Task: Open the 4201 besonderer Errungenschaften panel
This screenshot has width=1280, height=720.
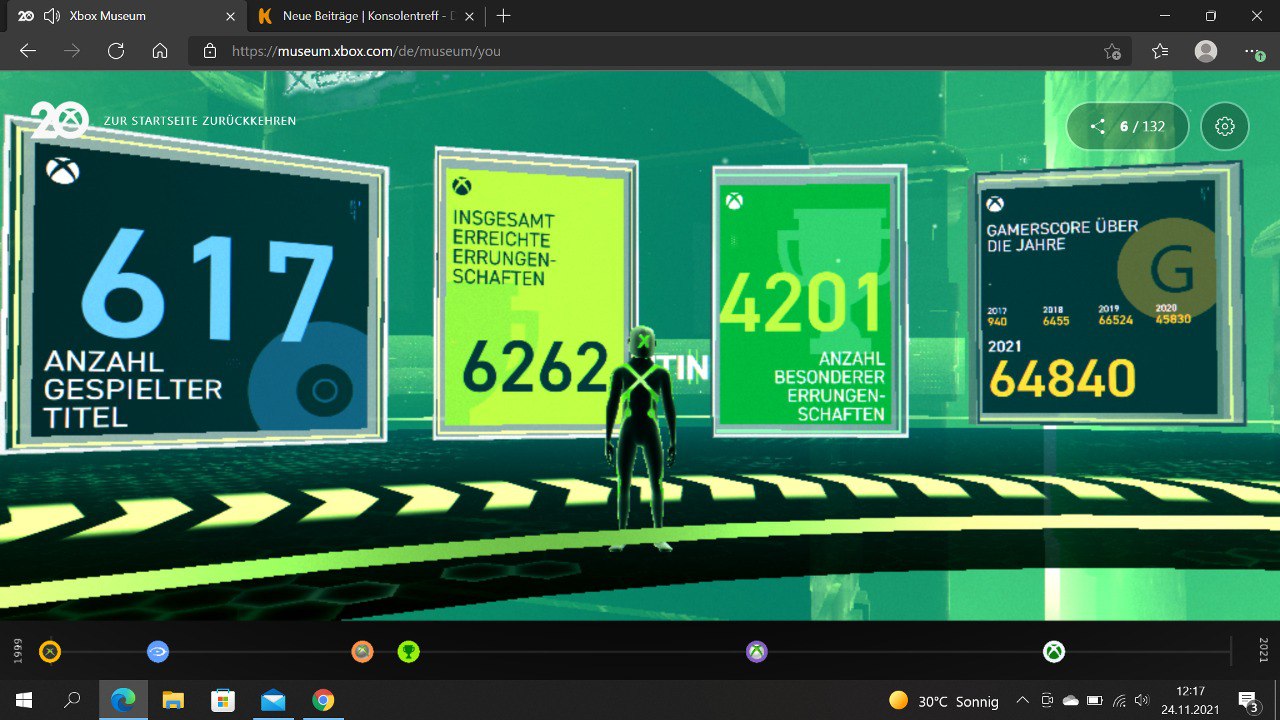Action: pos(809,301)
